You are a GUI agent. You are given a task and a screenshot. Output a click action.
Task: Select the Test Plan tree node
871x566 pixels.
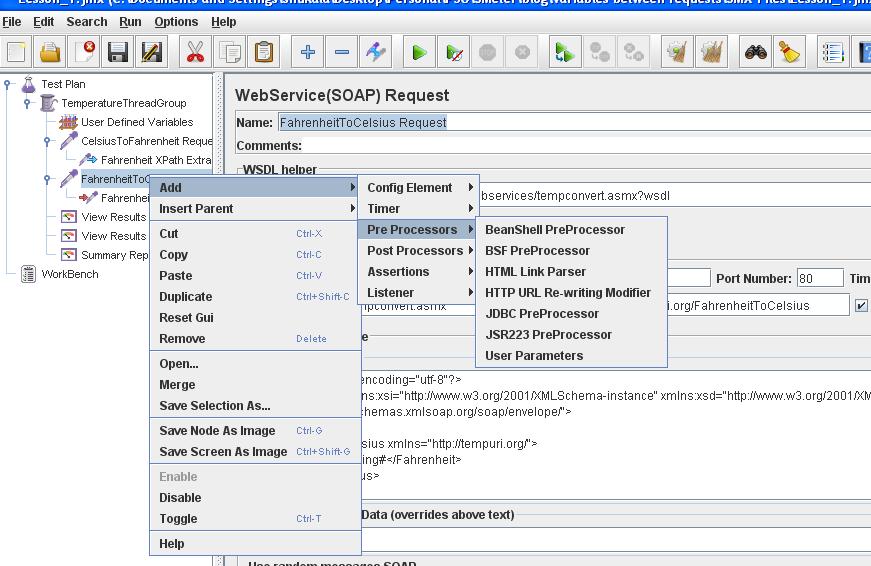tap(63, 84)
